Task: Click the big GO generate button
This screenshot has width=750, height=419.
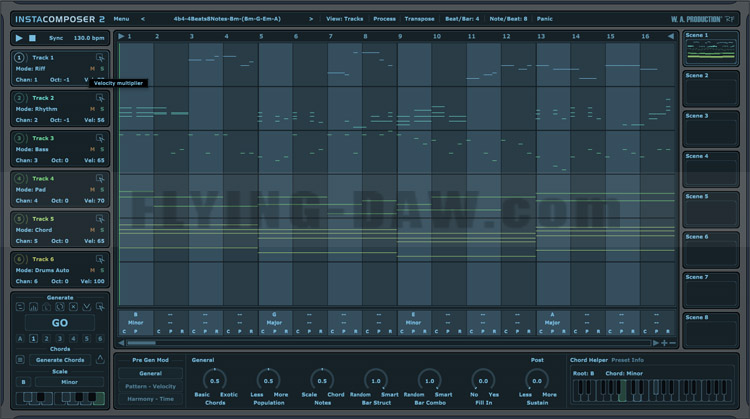Action: 60,323
